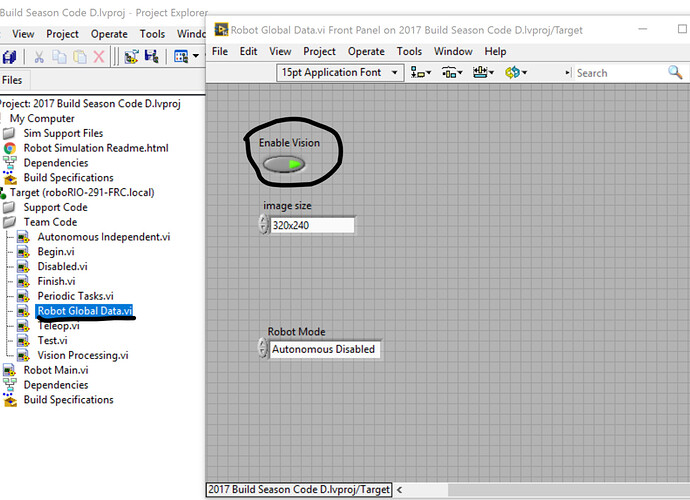Screen dimensions: 690x500
Task: Click the image size increment/decrement stepper
Action: point(263,224)
